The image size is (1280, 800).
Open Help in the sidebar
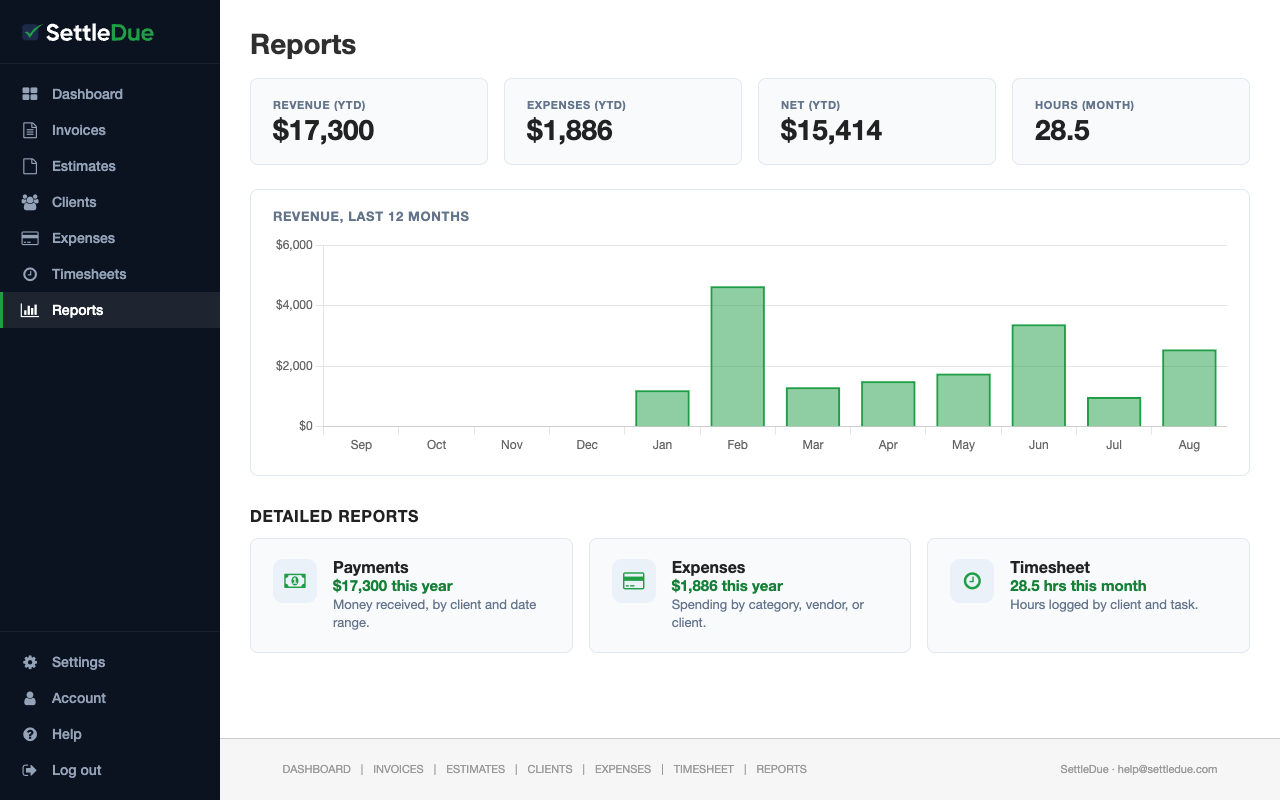(110, 734)
